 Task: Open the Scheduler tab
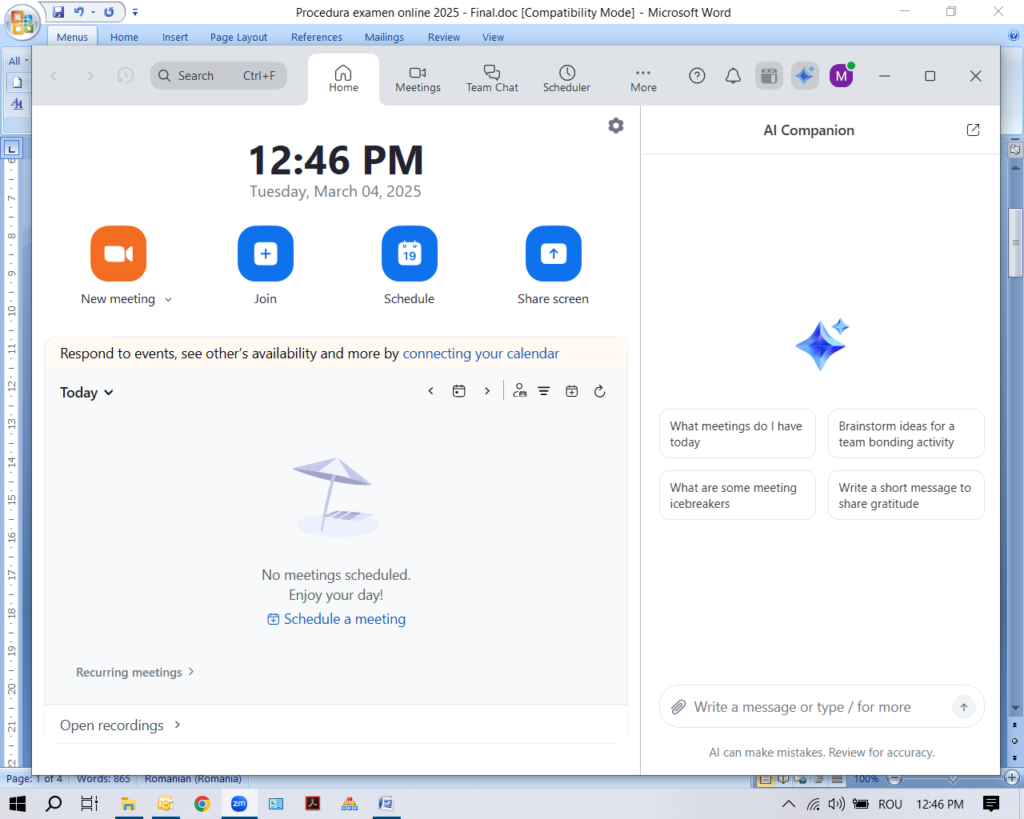click(x=567, y=79)
